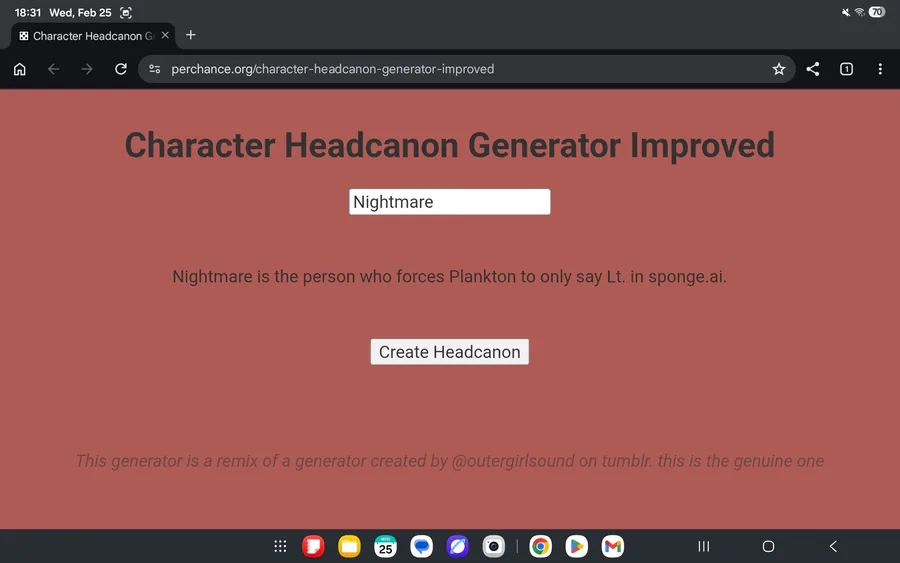Share the page using the share icon

[x=812, y=69]
